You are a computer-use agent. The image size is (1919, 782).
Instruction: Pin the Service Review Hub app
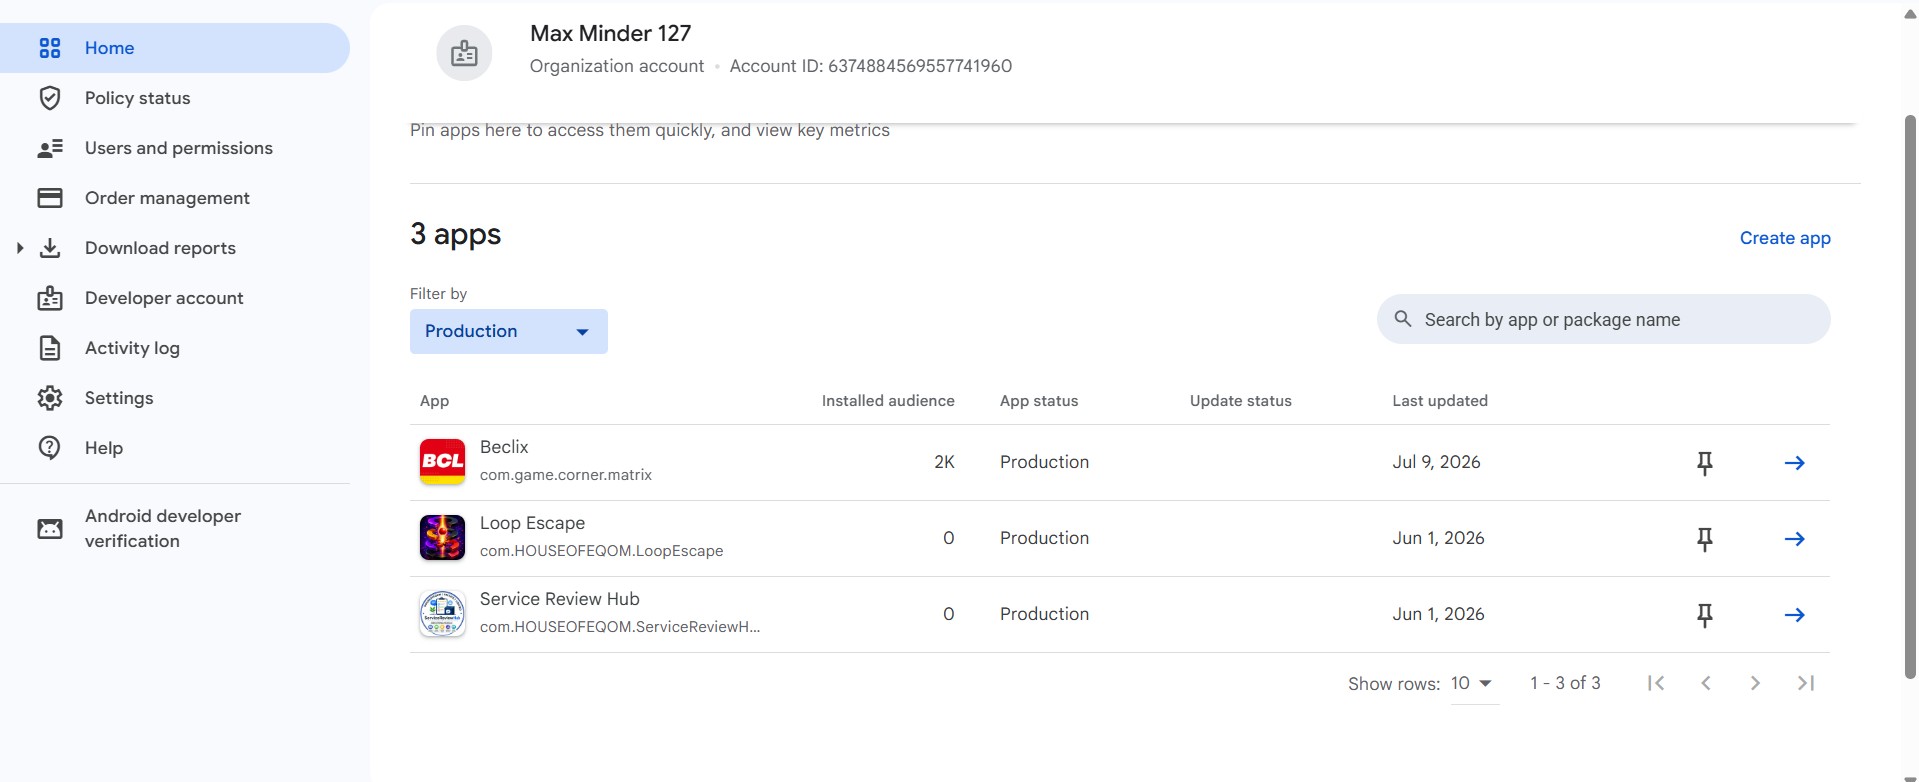pyautogui.click(x=1705, y=615)
